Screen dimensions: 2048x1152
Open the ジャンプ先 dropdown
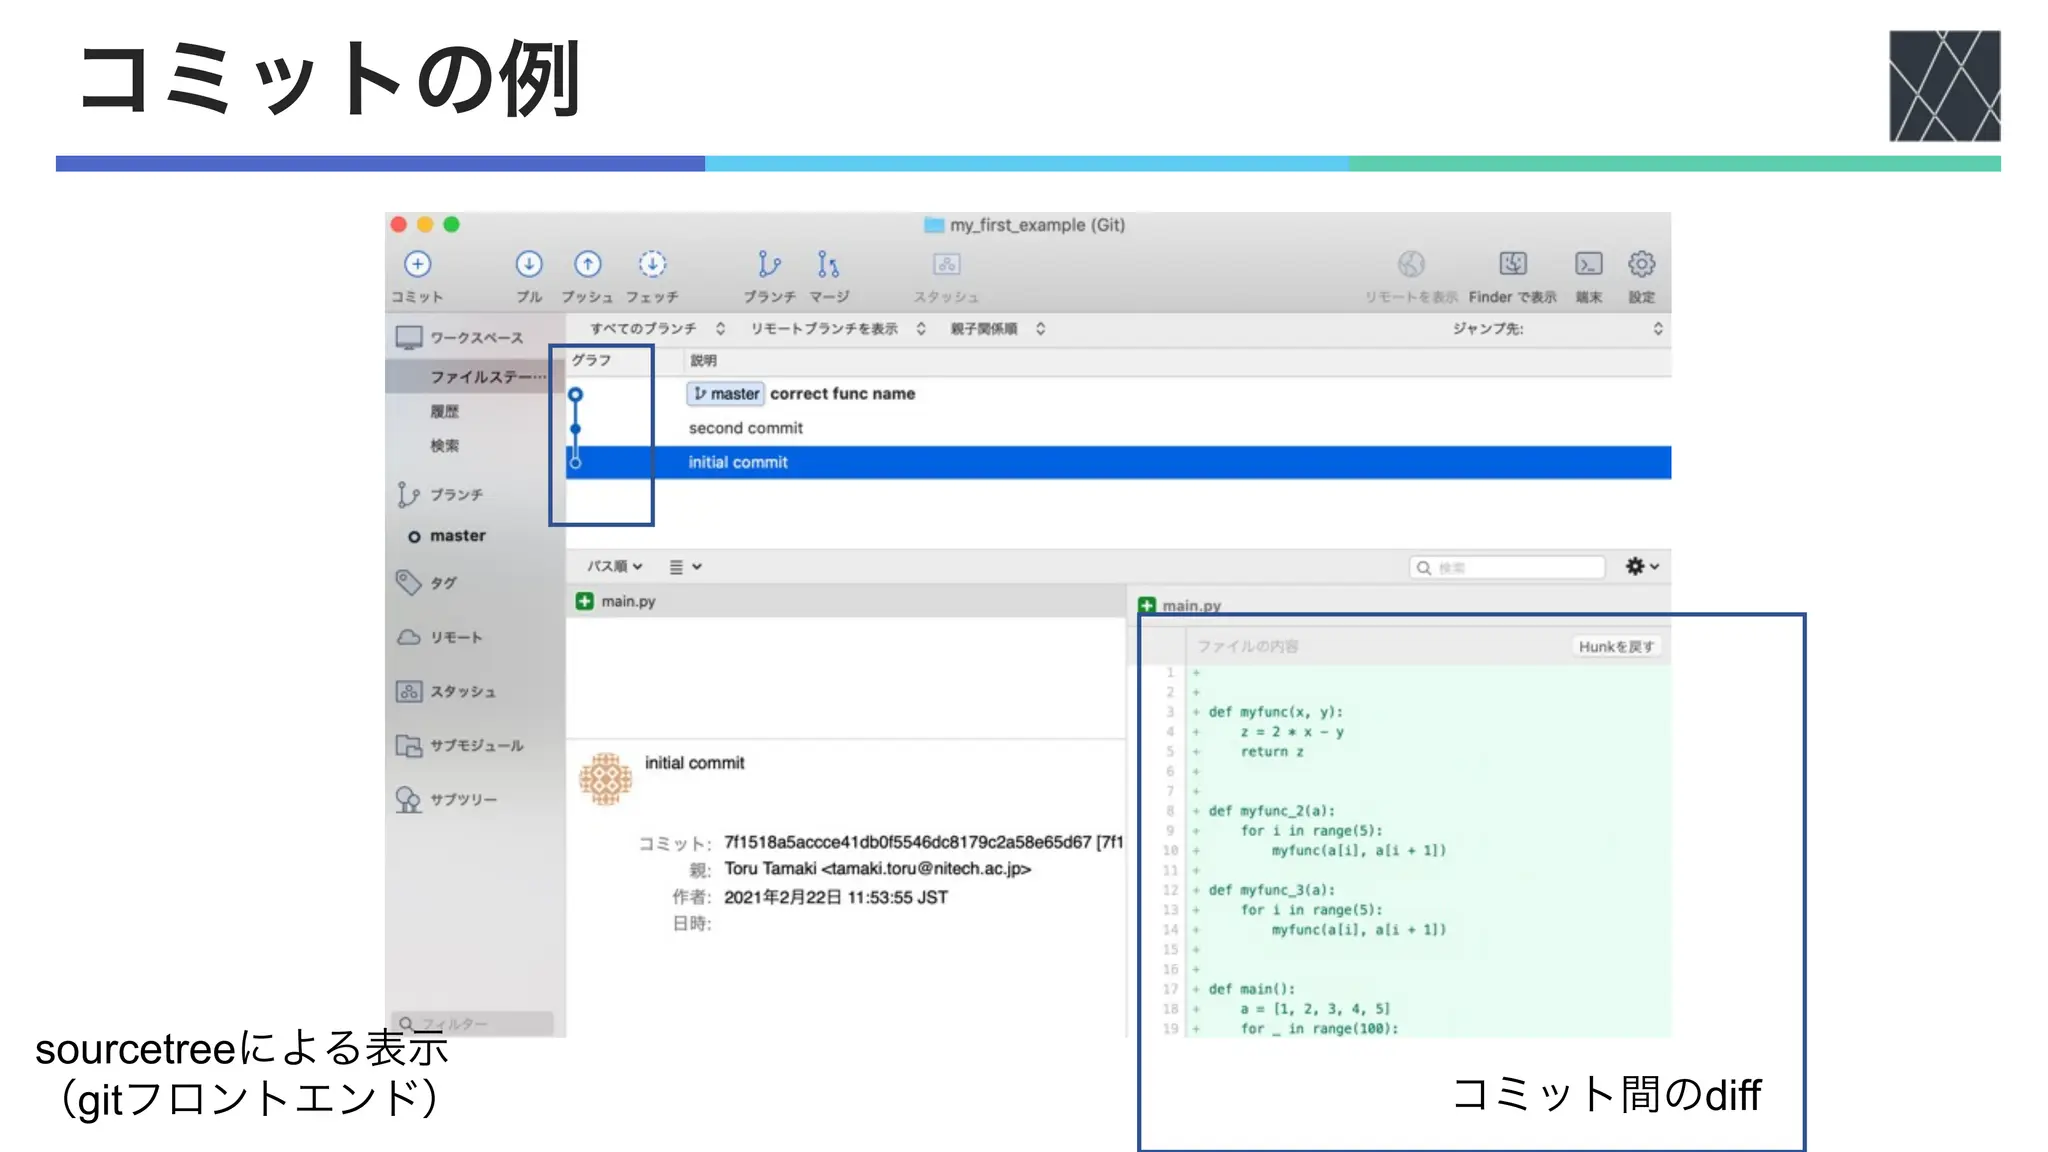(1557, 329)
